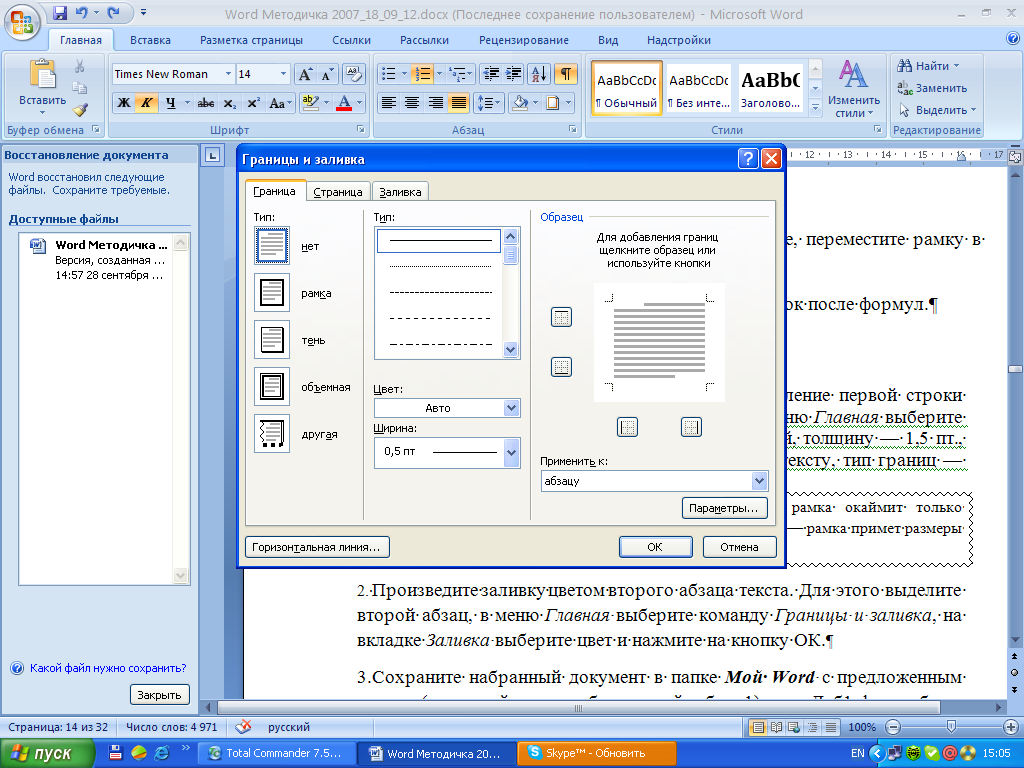Center text alignment in ribbon
The width and height of the screenshot is (1024, 768).
[x=412, y=103]
